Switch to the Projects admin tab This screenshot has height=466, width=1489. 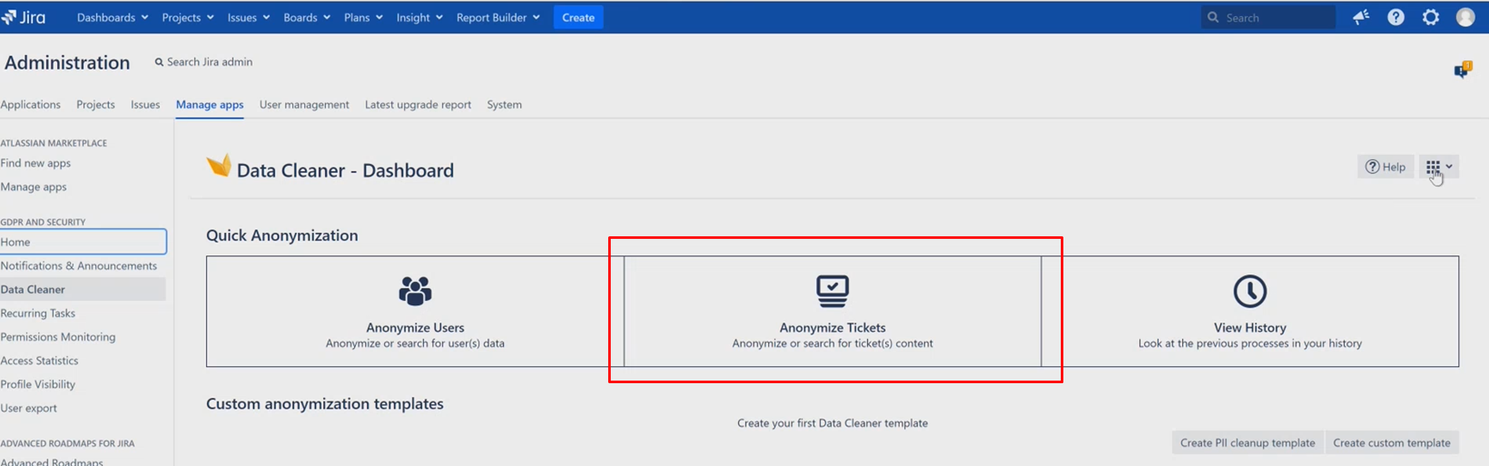96,104
